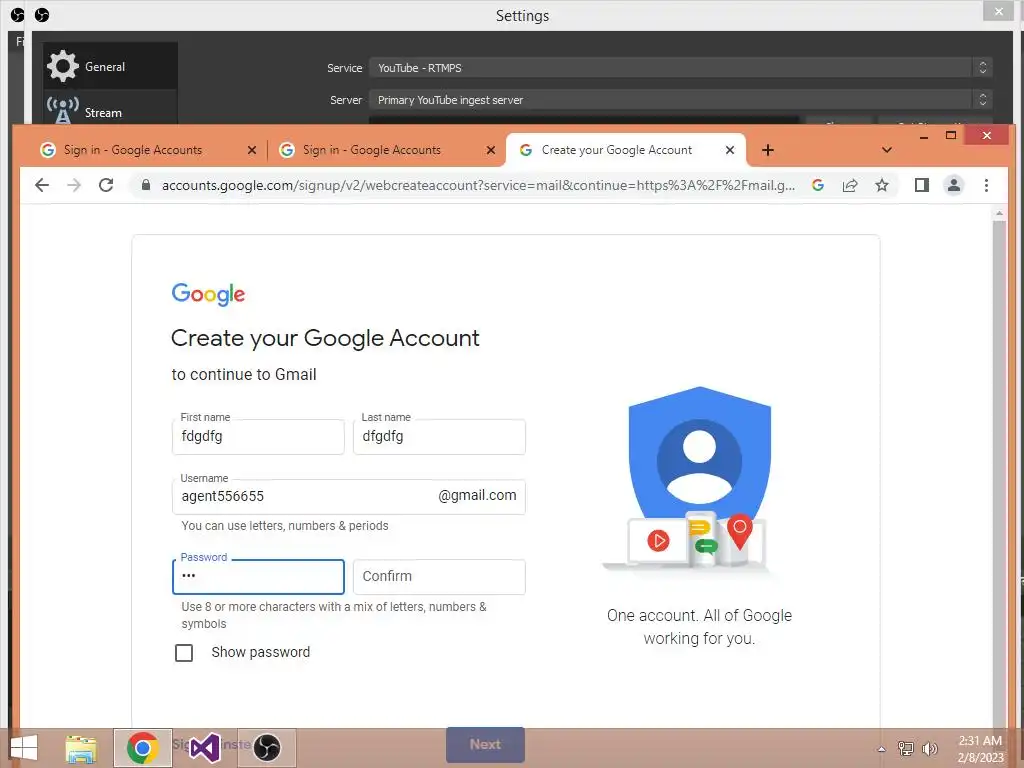Open a new Chrome tab

tap(768, 150)
